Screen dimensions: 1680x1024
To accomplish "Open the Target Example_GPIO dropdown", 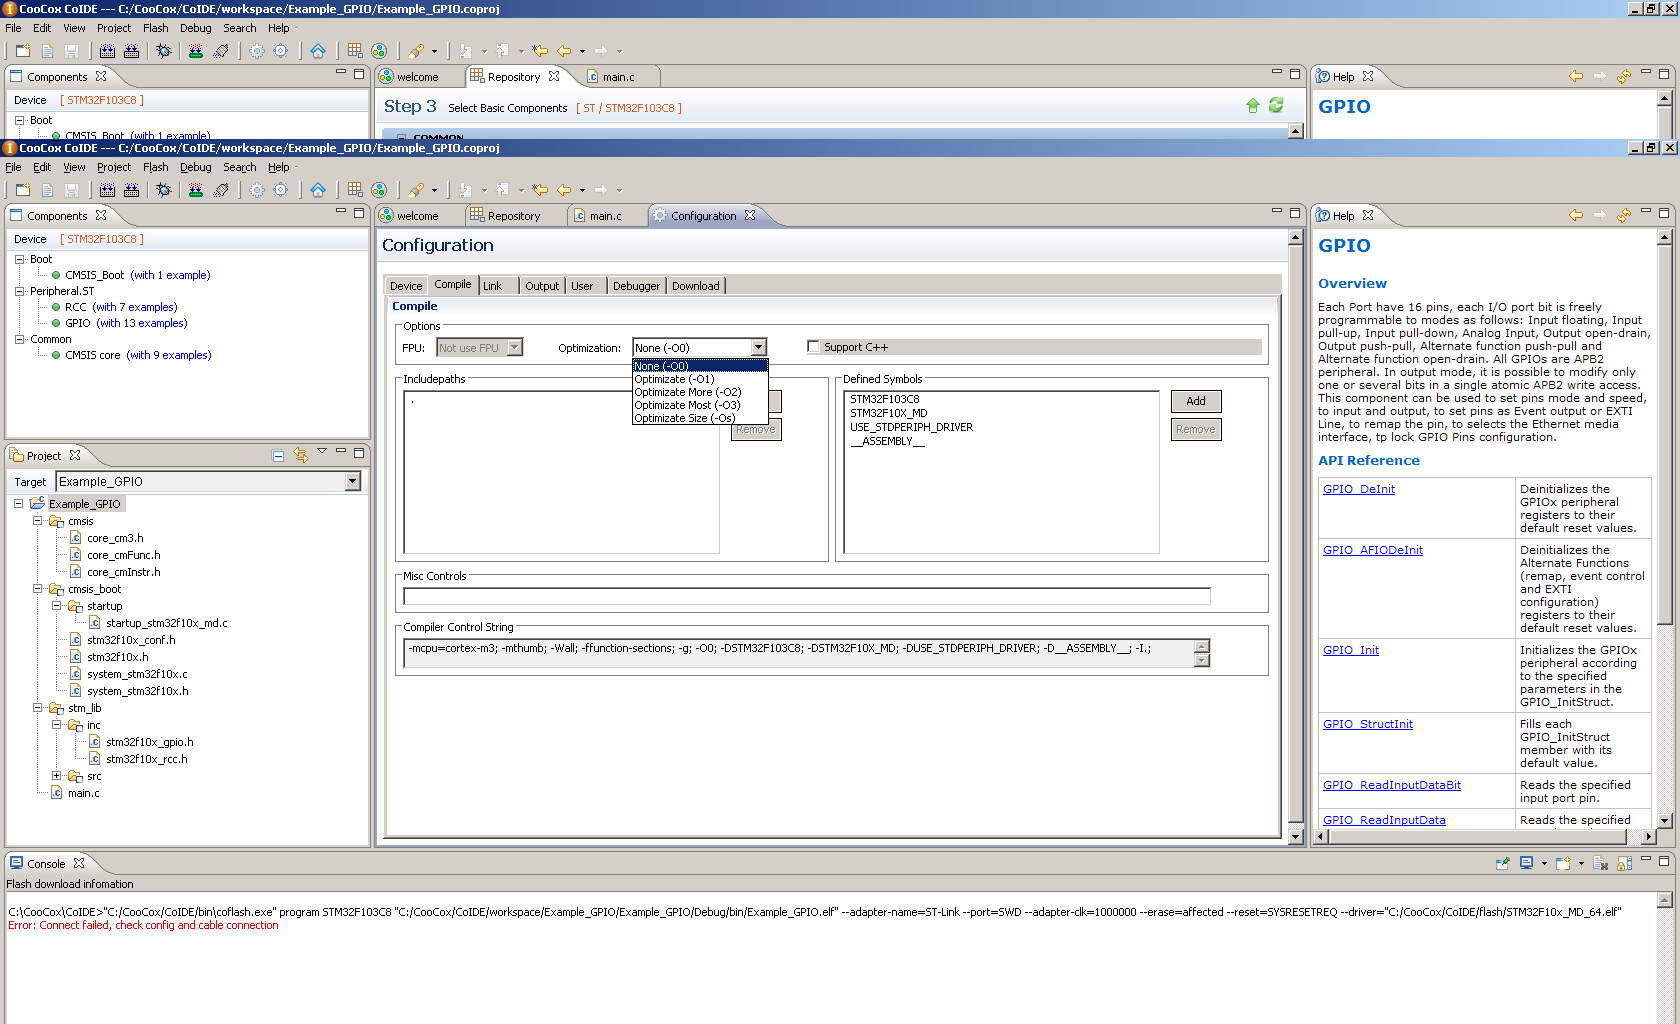I will pyautogui.click(x=352, y=482).
